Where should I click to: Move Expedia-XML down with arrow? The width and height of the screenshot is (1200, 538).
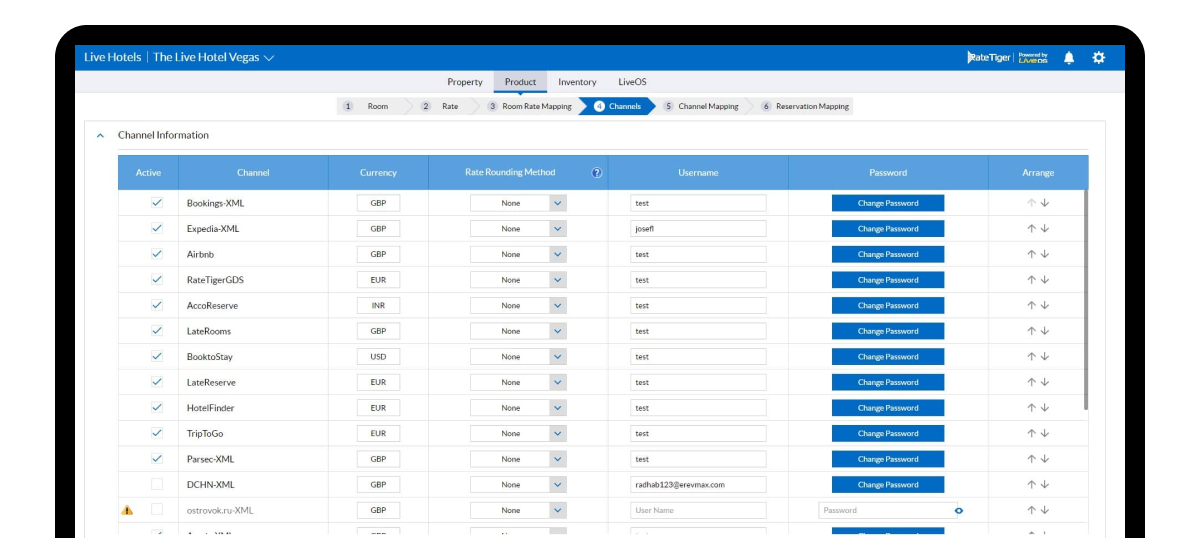coord(1045,229)
